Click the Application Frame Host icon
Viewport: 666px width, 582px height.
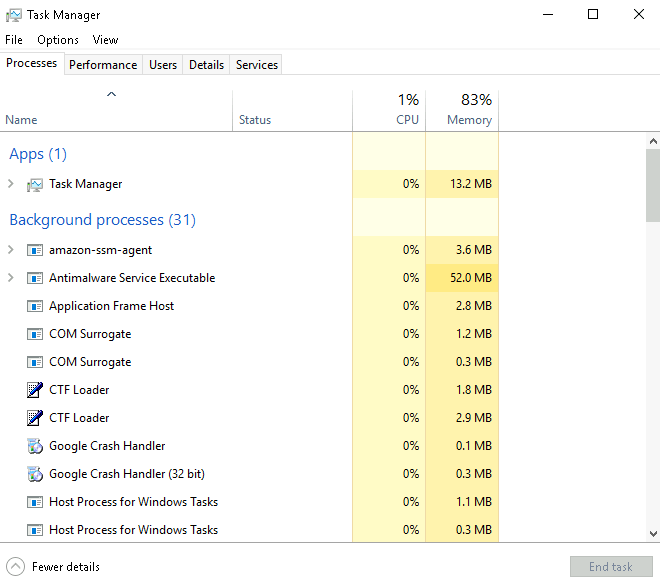coord(35,306)
